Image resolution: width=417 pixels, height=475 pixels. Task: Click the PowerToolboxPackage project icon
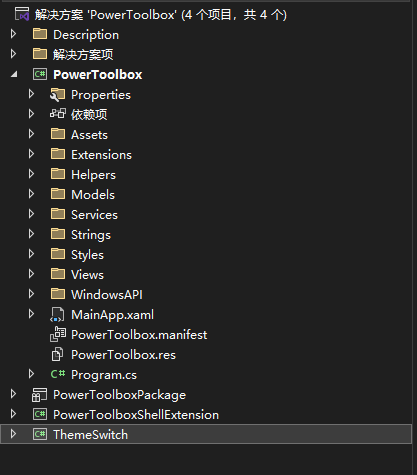click(x=39, y=395)
